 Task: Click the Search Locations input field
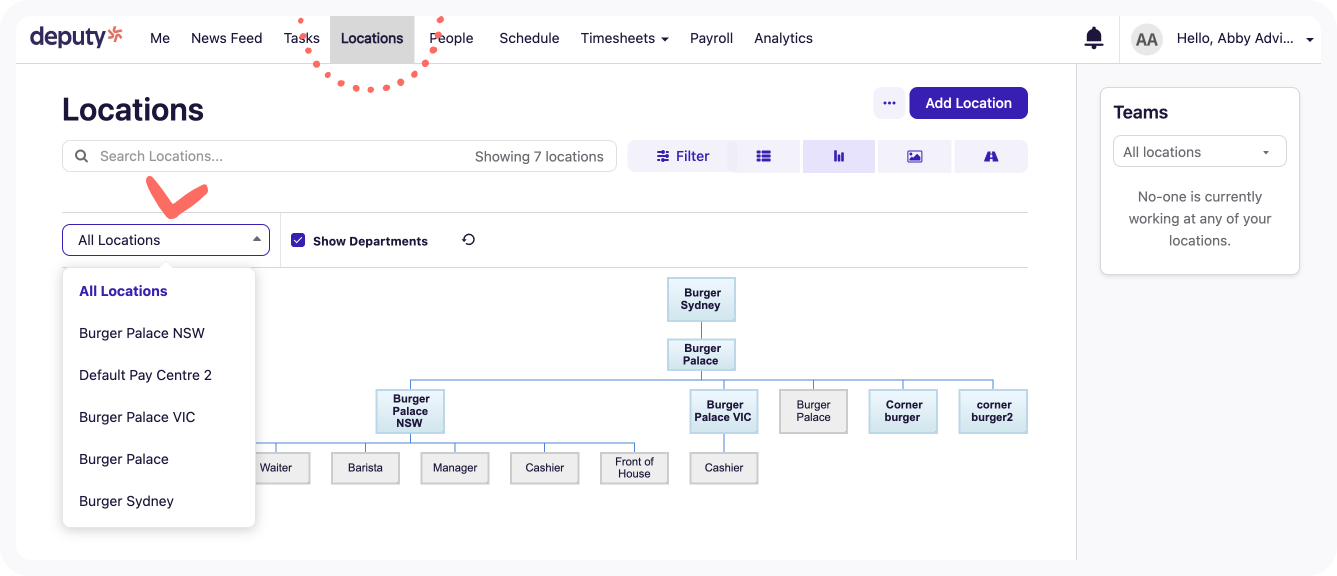[x=280, y=156]
